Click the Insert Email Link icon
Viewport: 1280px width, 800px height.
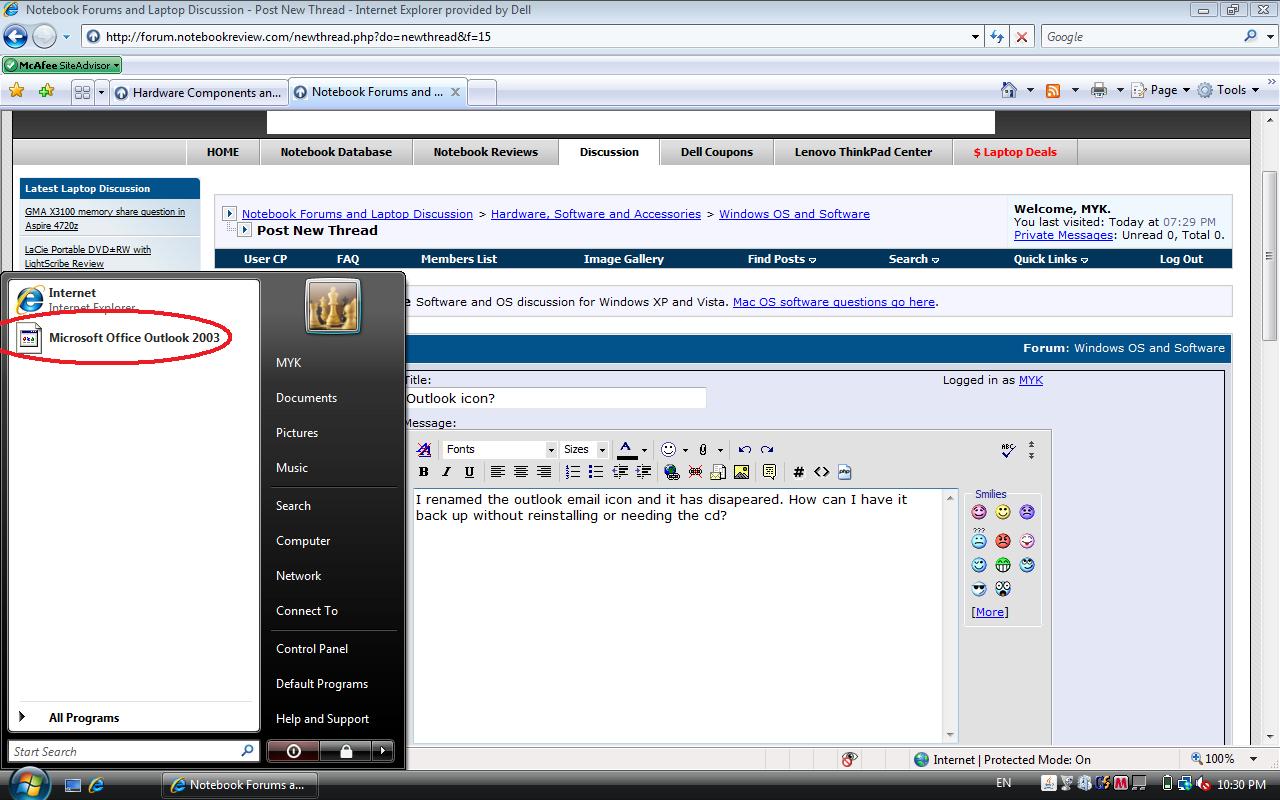click(x=717, y=472)
